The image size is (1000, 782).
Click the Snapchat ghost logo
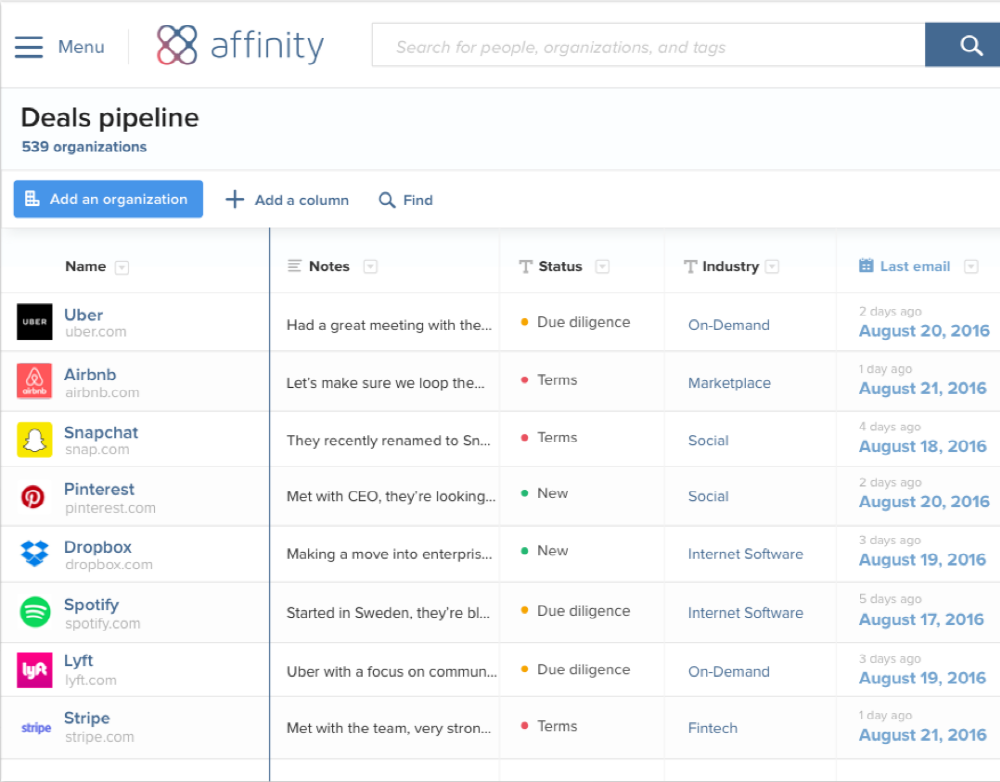point(35,440)
